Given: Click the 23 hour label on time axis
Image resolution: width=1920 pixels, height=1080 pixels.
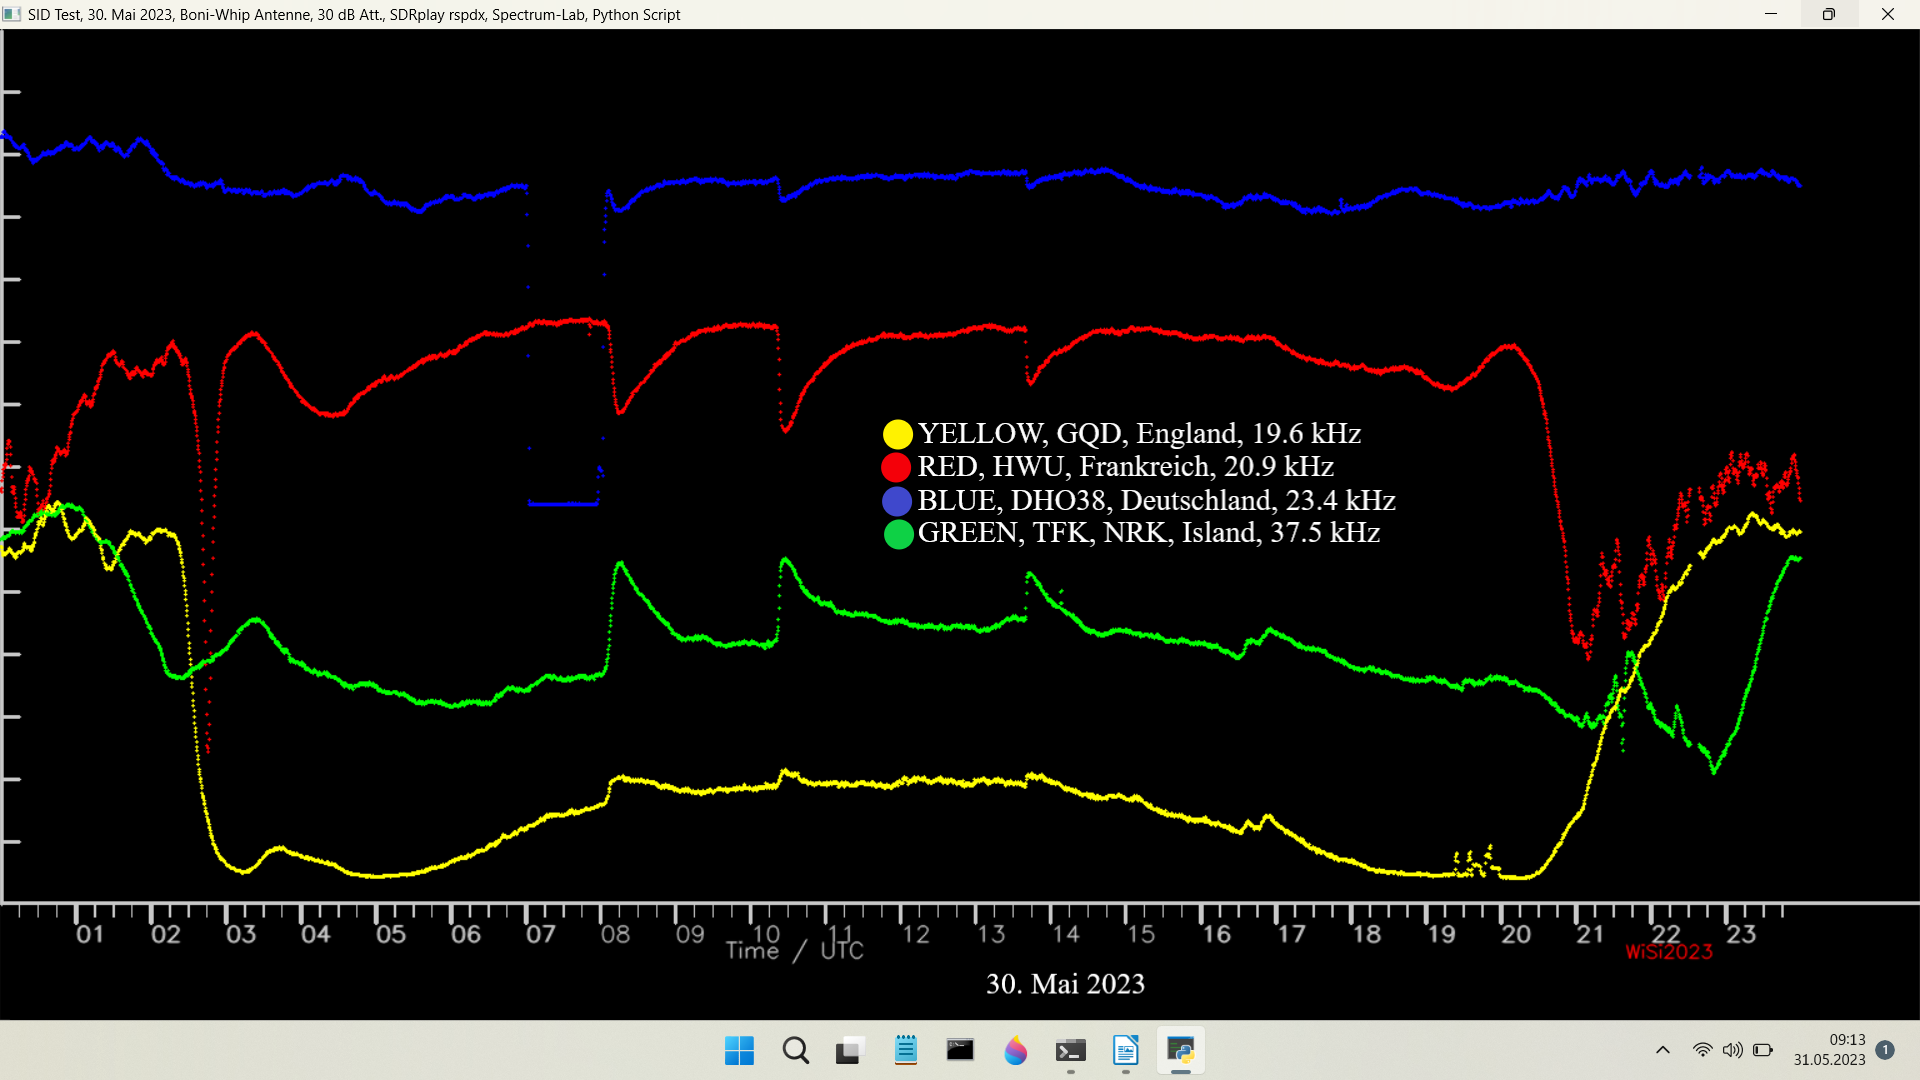Looking at the screenshot, I should point(1741,934).
